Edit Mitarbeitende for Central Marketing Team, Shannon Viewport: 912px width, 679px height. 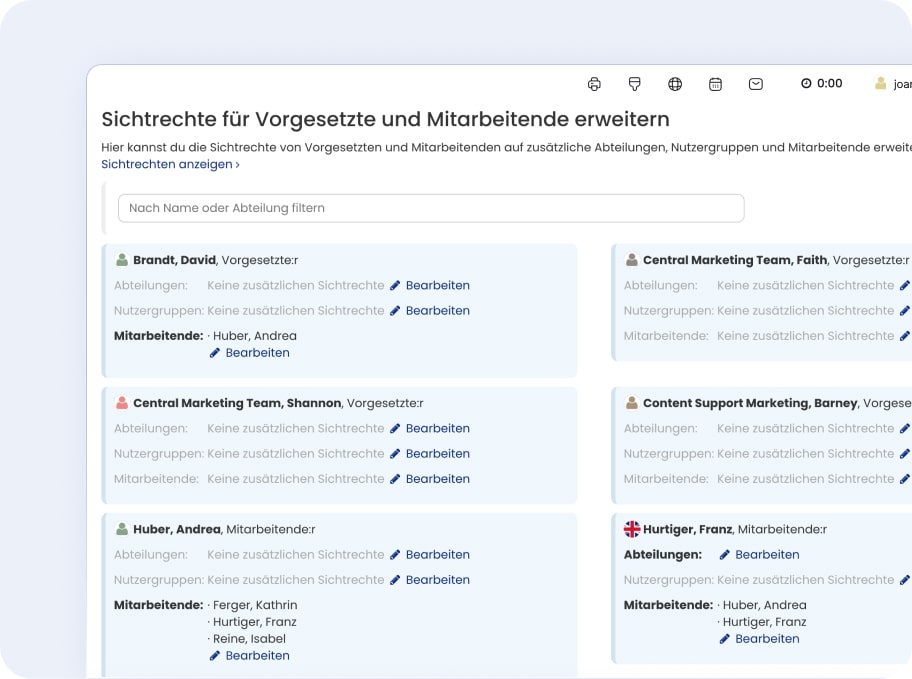click(x=429, y=479)
